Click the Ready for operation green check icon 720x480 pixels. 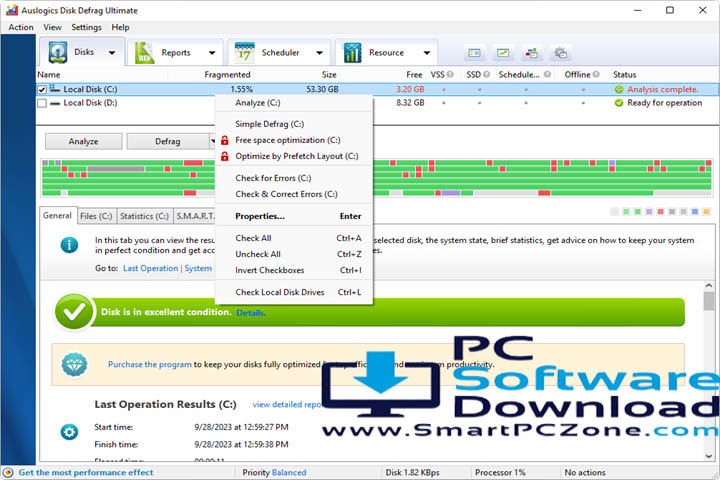point(619,103)
